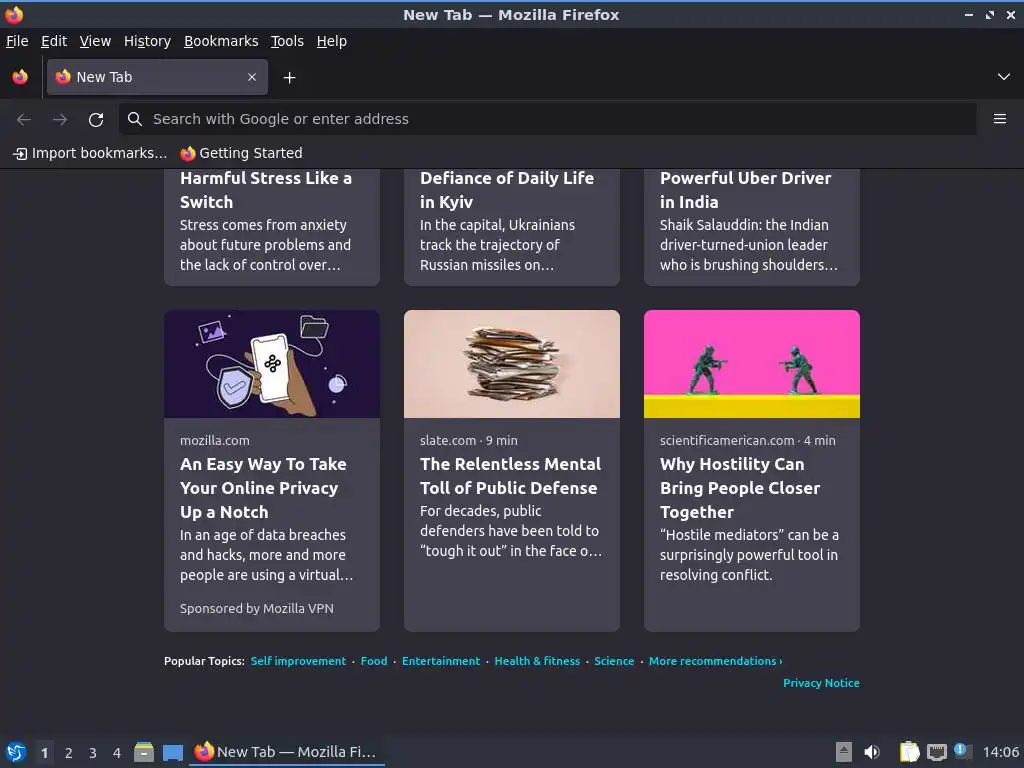1024x768 pixels.
Task: Open Getting Started bookmark
Action: tap(242, 153)
